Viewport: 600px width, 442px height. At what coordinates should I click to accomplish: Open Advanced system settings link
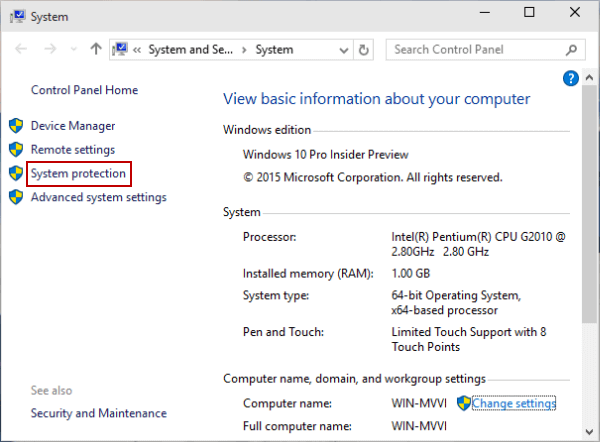tap(99, 197)
